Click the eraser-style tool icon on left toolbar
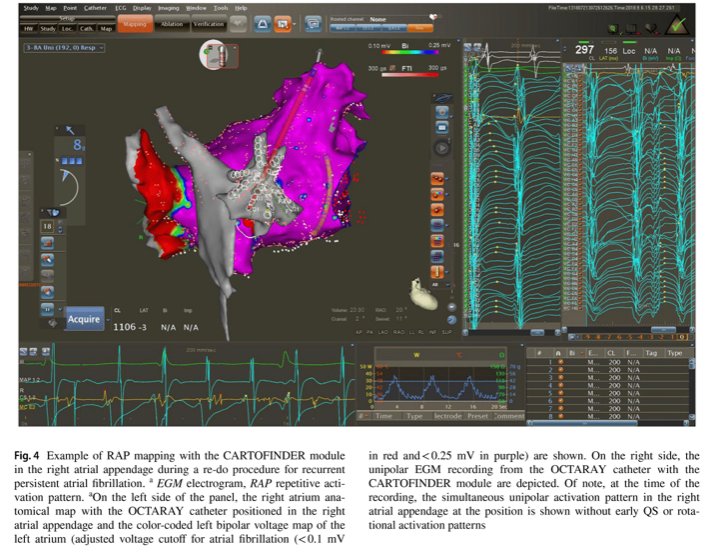Screen dimensions: 717x557 (48, 260)
